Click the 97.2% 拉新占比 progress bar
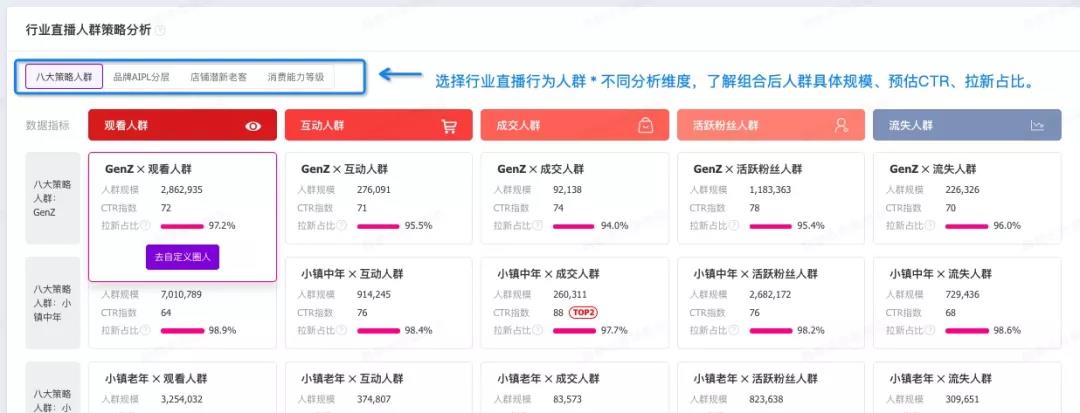This screenshot has width=1080, height=413. coord(181,226)
